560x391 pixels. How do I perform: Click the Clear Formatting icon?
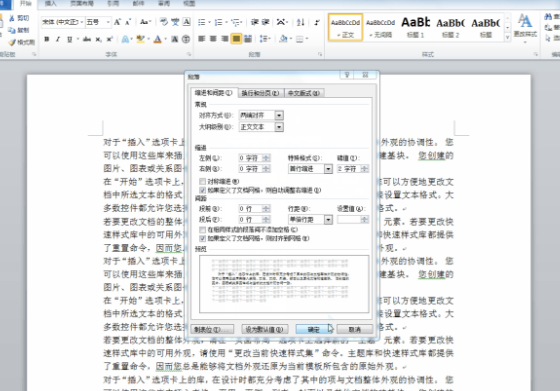[164, 22]
